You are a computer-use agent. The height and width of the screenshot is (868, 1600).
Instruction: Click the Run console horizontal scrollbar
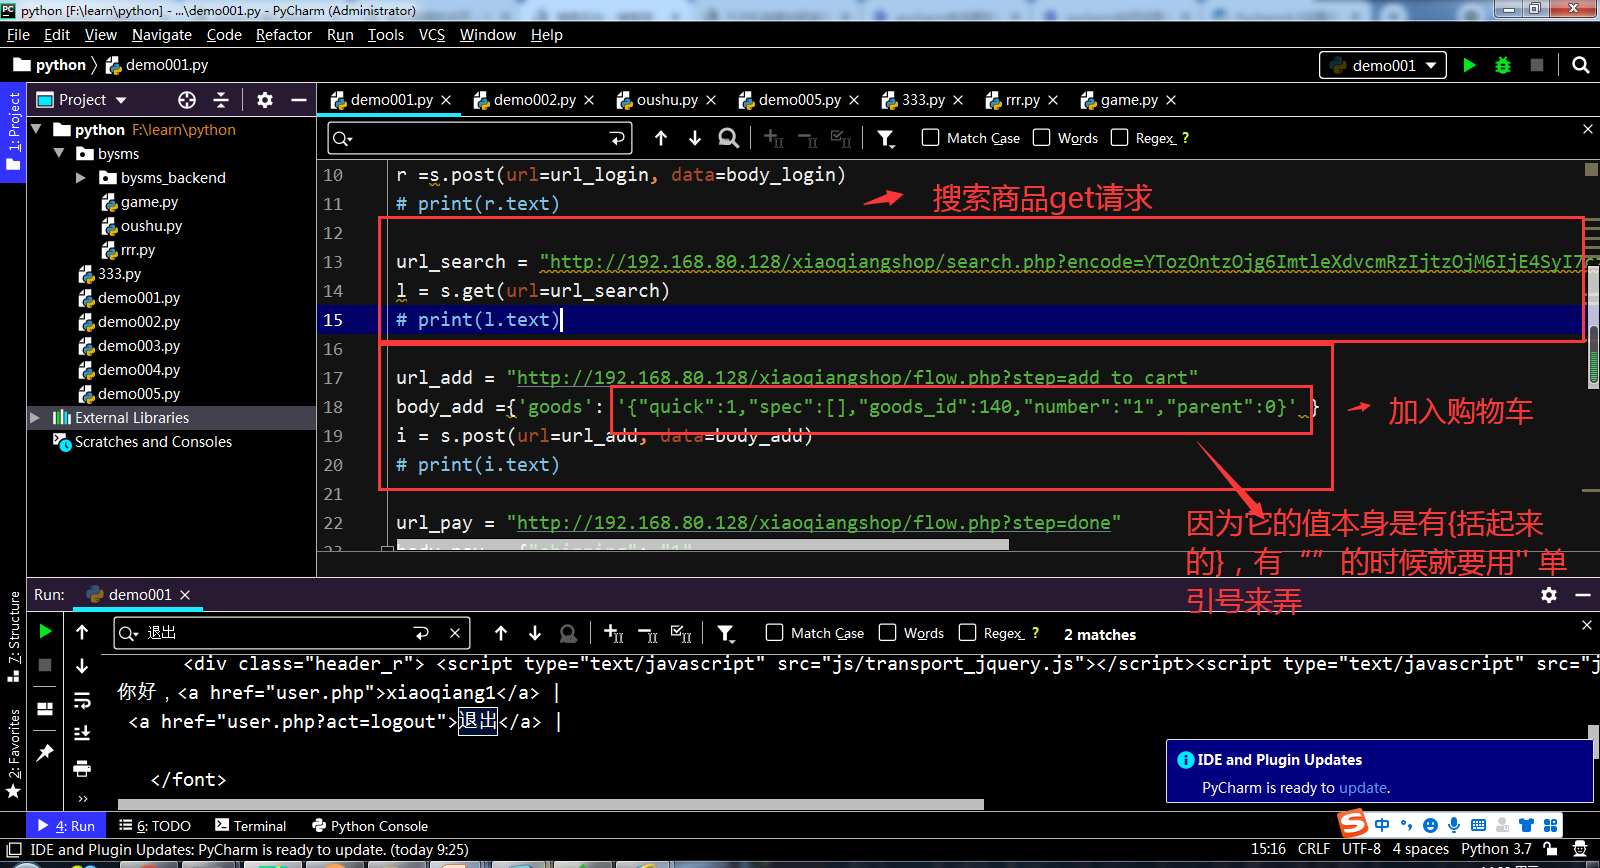pos(551,804)
